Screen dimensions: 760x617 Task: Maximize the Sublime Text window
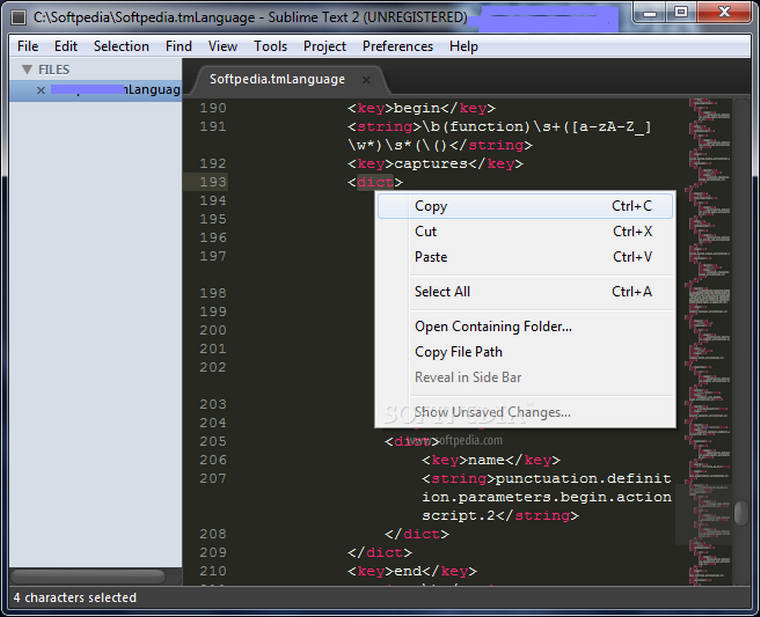pos(681,13)
